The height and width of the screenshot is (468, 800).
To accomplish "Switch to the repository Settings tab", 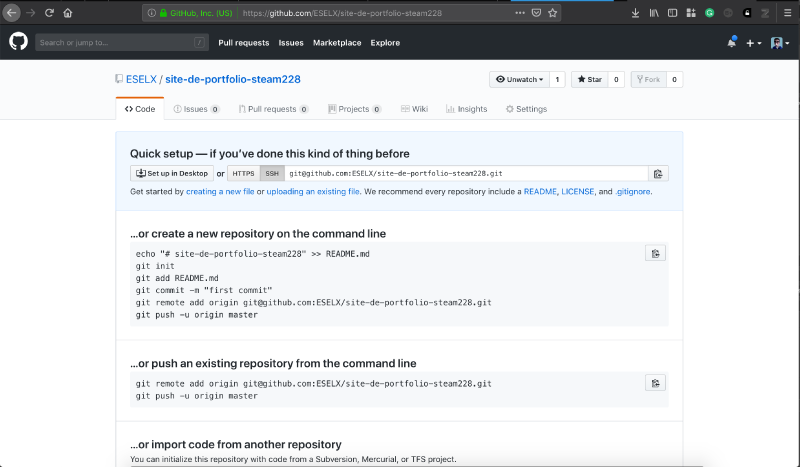I will click(x=526, y=109).
